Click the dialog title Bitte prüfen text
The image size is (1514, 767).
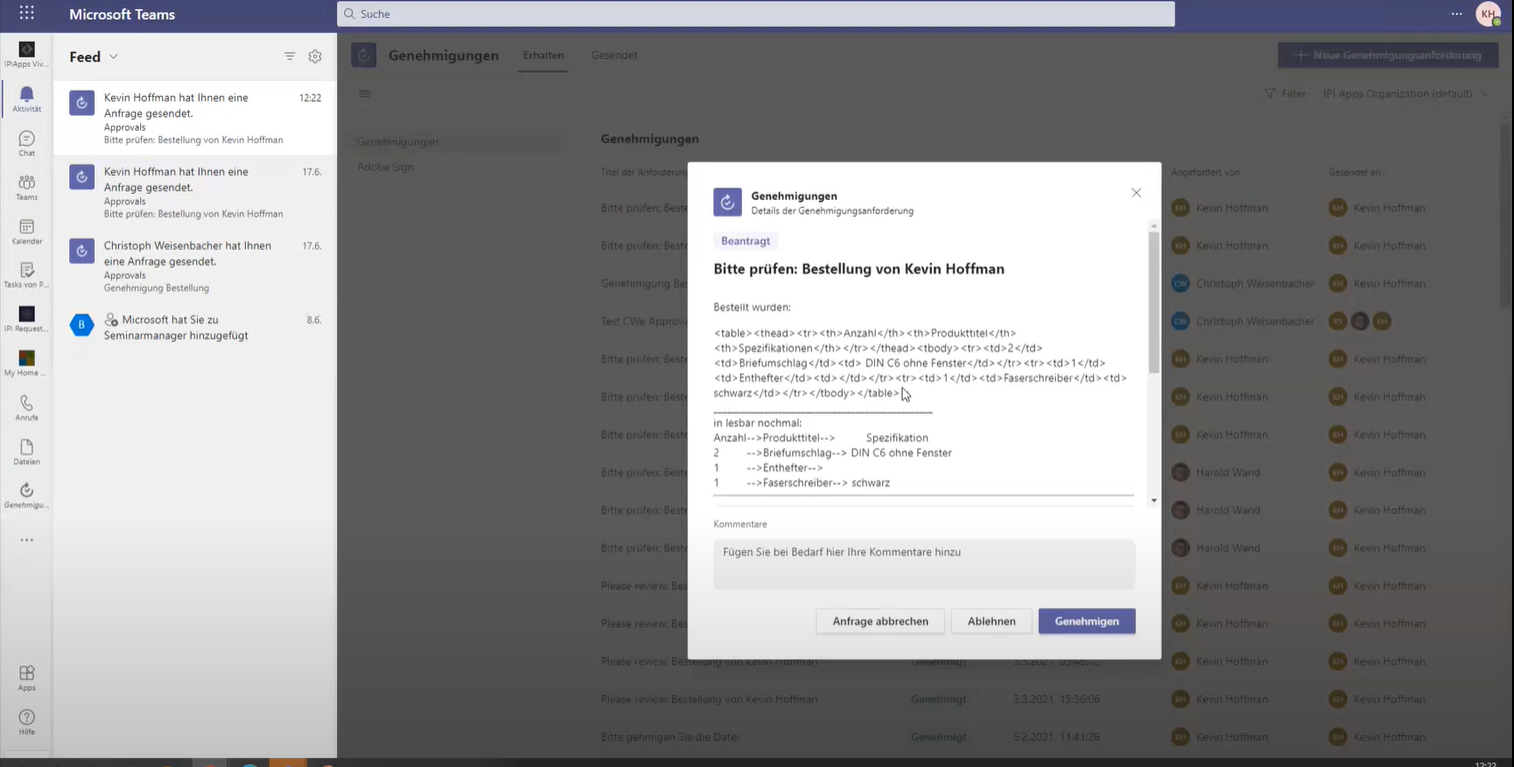858,269
